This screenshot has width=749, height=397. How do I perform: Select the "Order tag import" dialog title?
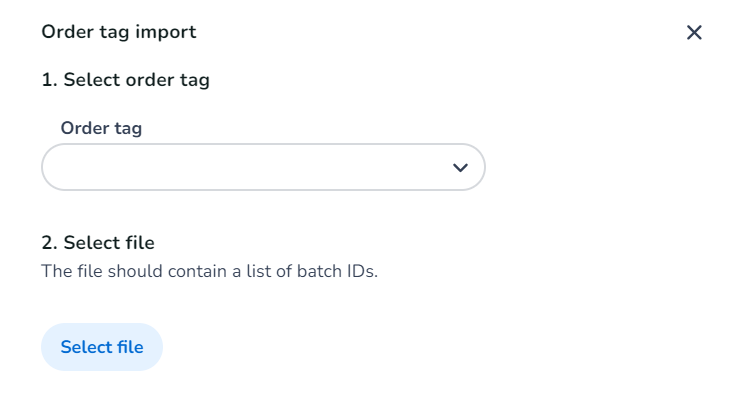click(x=119, y=32)
